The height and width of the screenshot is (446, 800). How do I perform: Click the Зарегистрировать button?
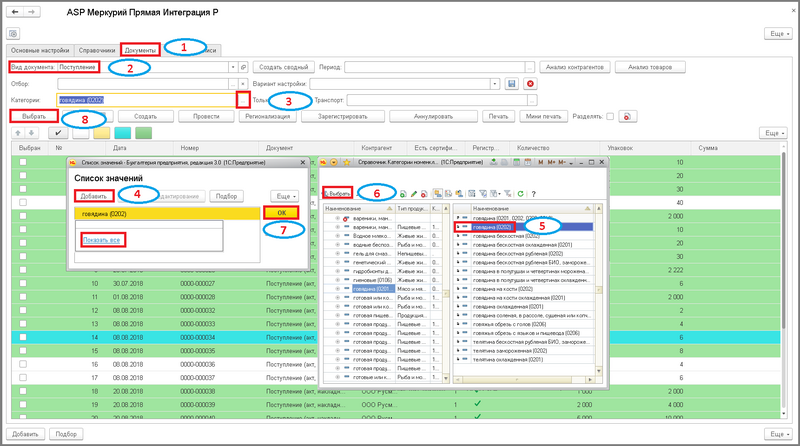343,116
